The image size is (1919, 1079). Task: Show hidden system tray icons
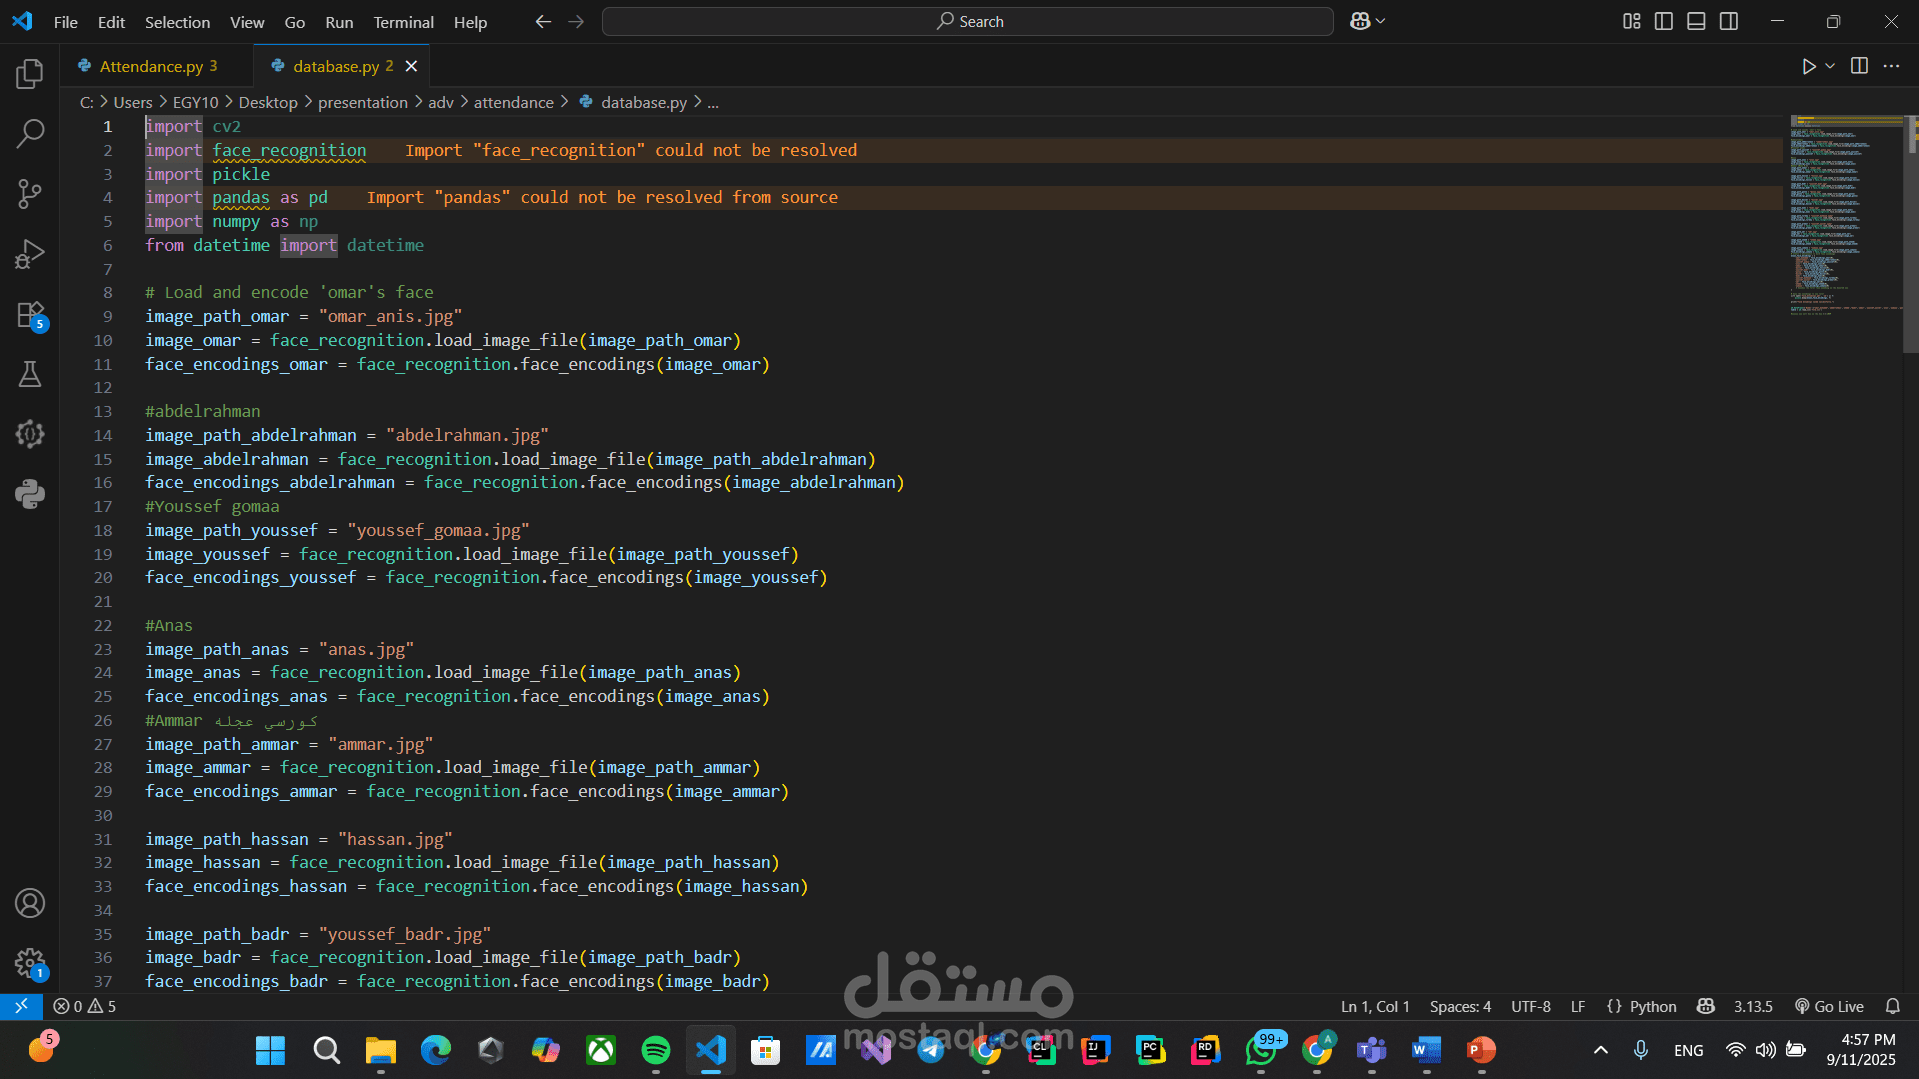[1600, 1050]
